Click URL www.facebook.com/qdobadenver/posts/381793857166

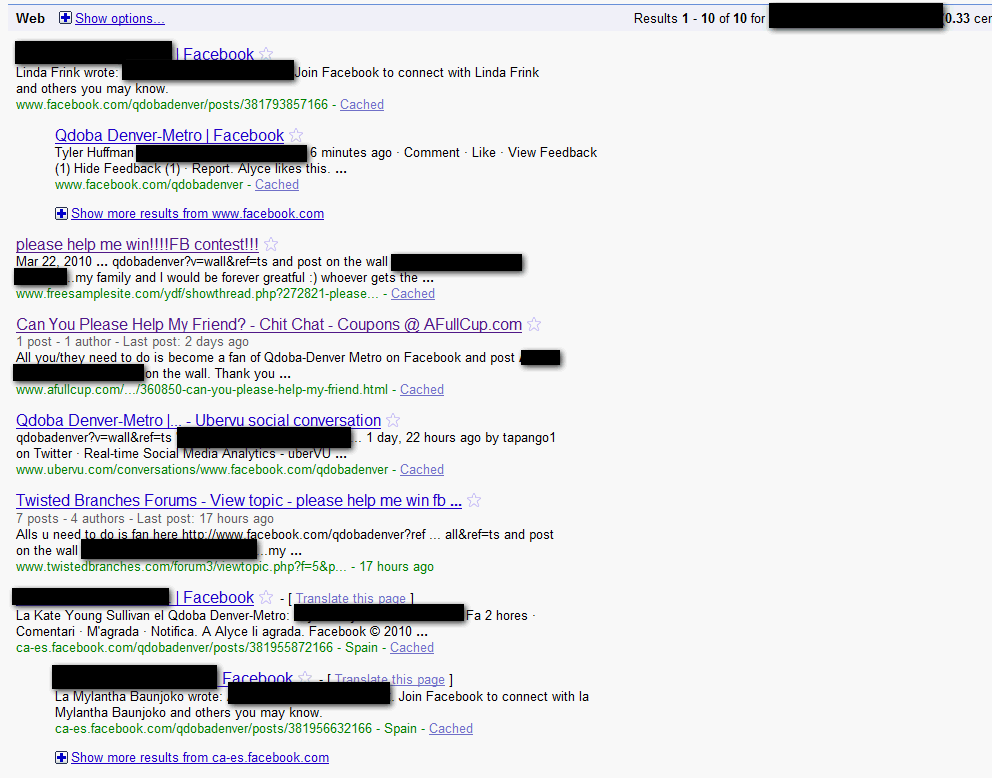(x=172, y=104)
